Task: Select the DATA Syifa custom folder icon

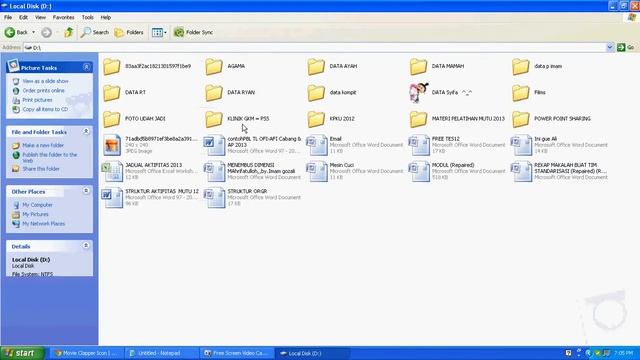Action: click(x=418, y=93)
